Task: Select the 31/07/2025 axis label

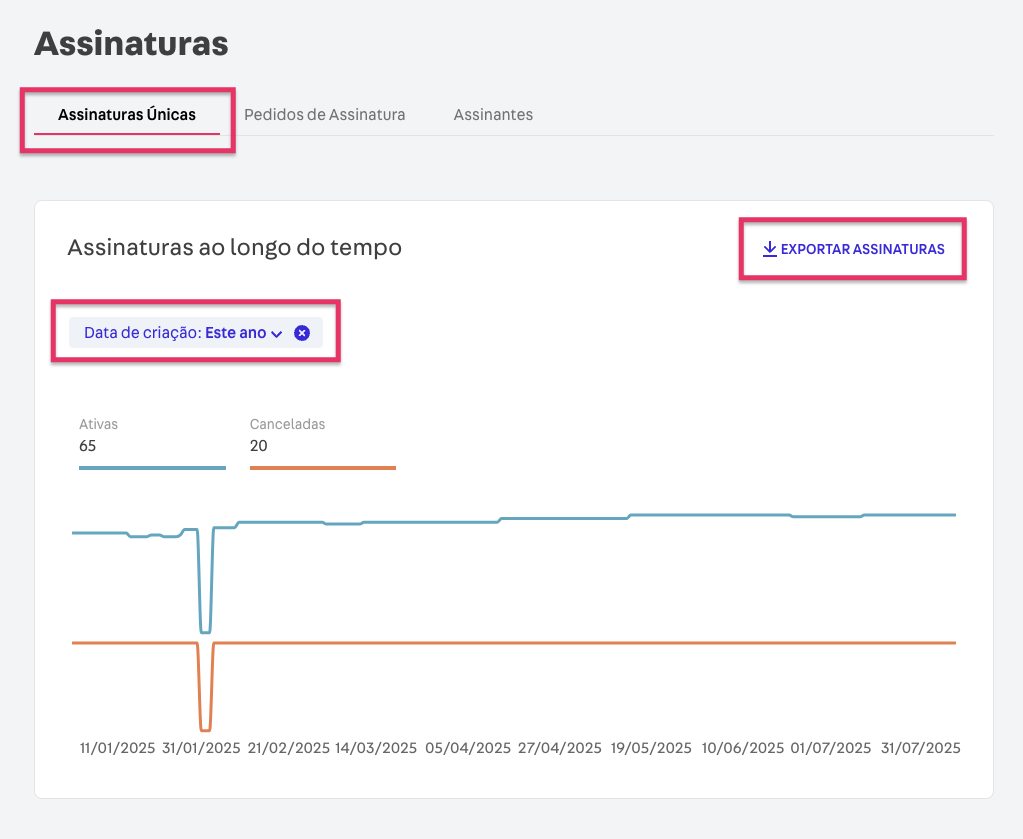Action: point(920,748)
